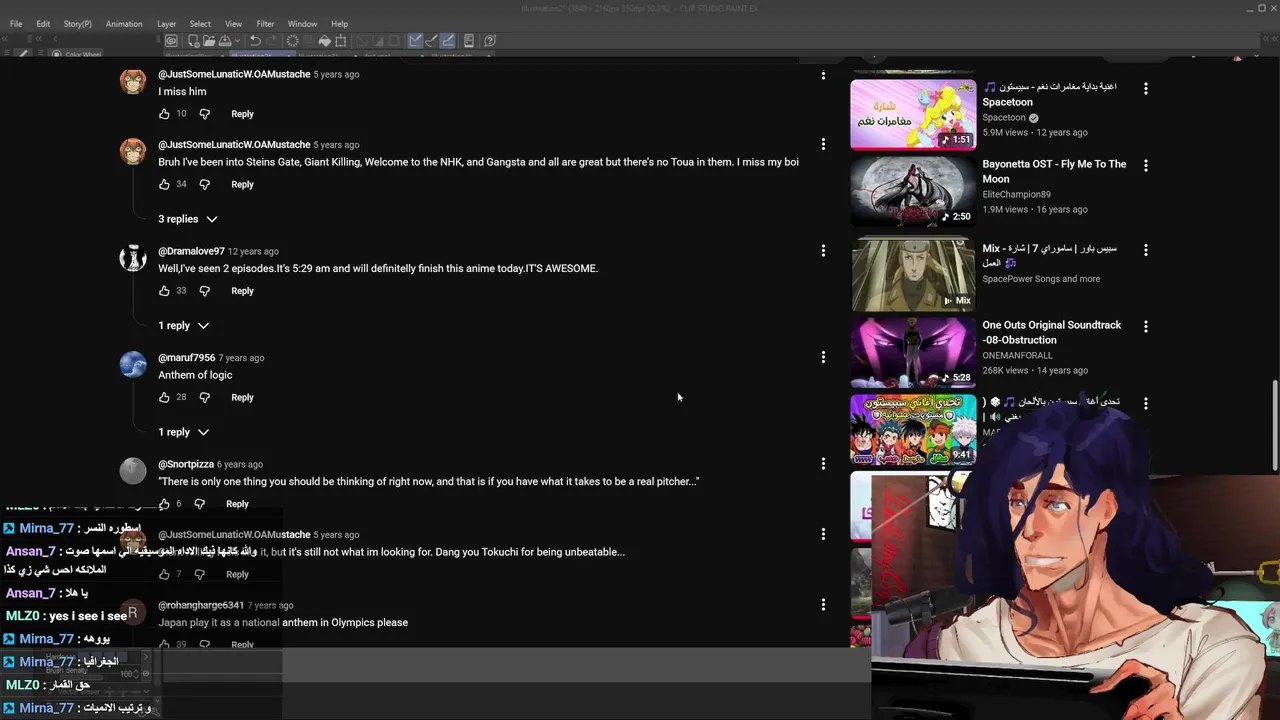
Task: Click the EliteChampion89 channel name
Action: [1016, 195]
